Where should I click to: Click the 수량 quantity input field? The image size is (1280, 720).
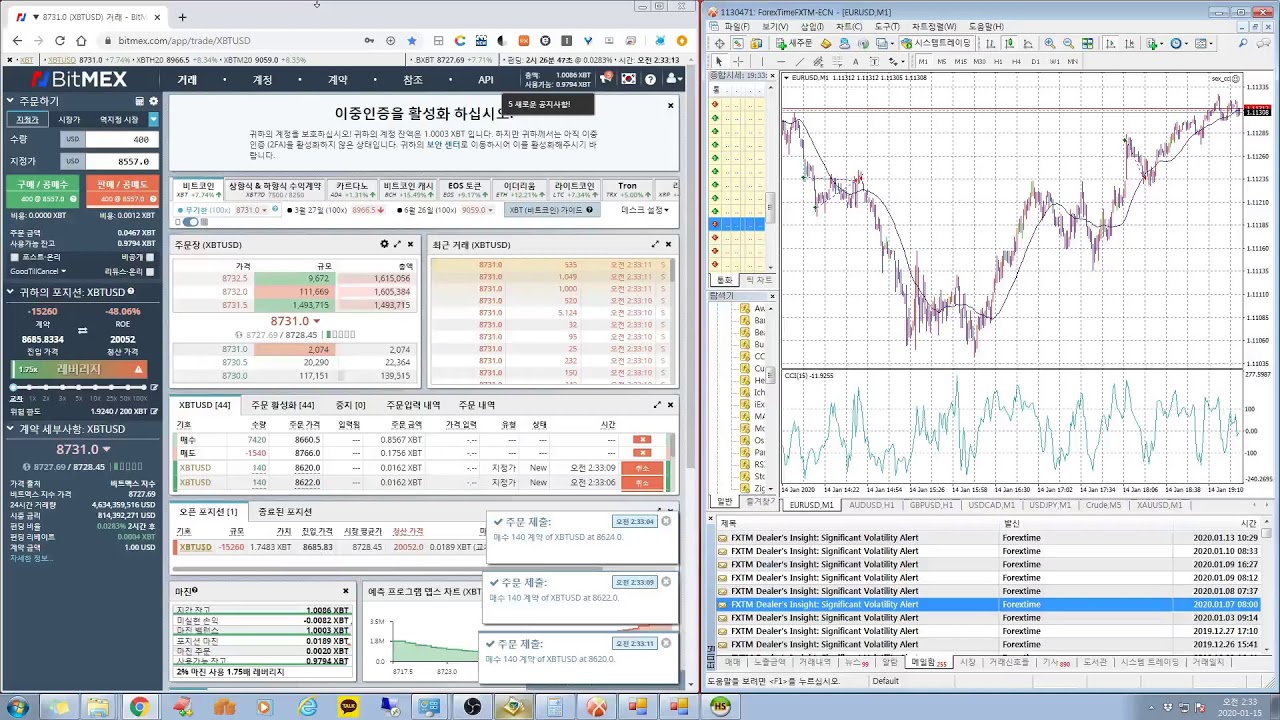pyautogui.click(x=122, y=139)
